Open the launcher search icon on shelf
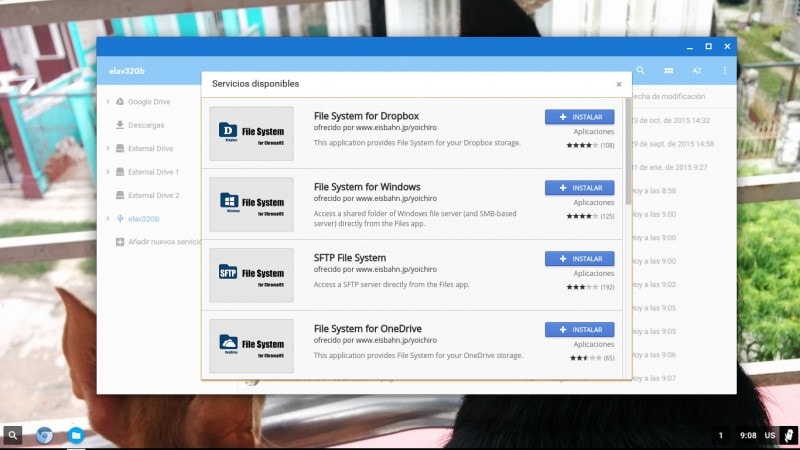800x450 pixels. 13,435
